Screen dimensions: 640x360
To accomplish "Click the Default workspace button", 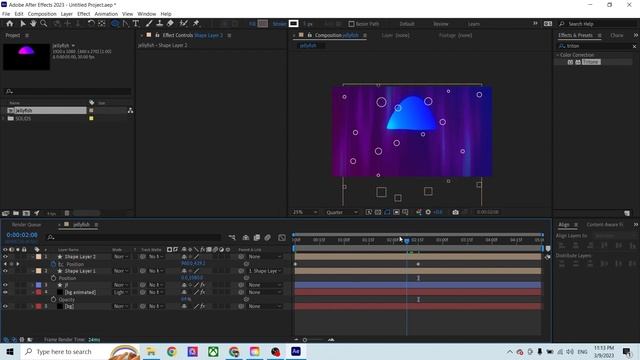I will tap(407, 24).
